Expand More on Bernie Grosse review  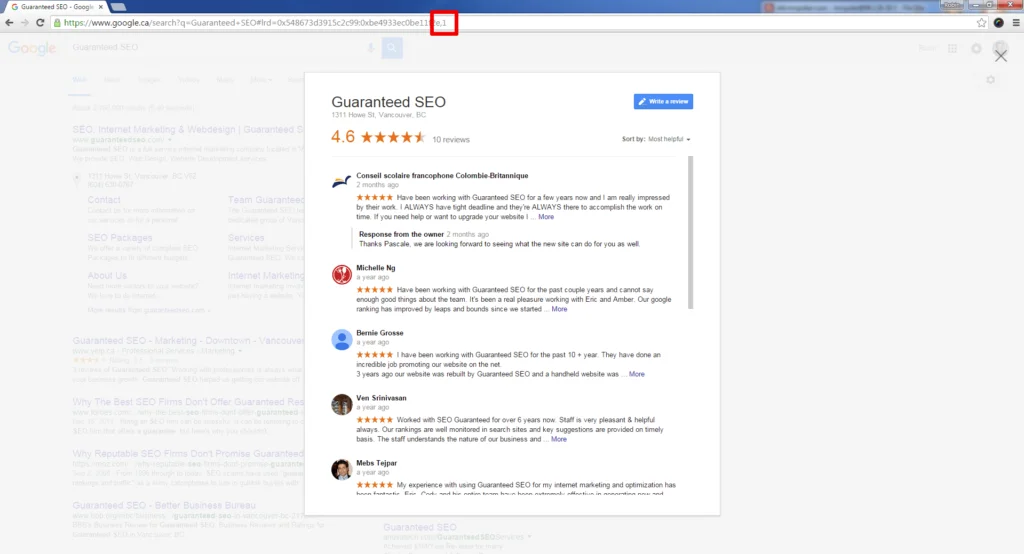pyautogui.click(x=637, y=374)
